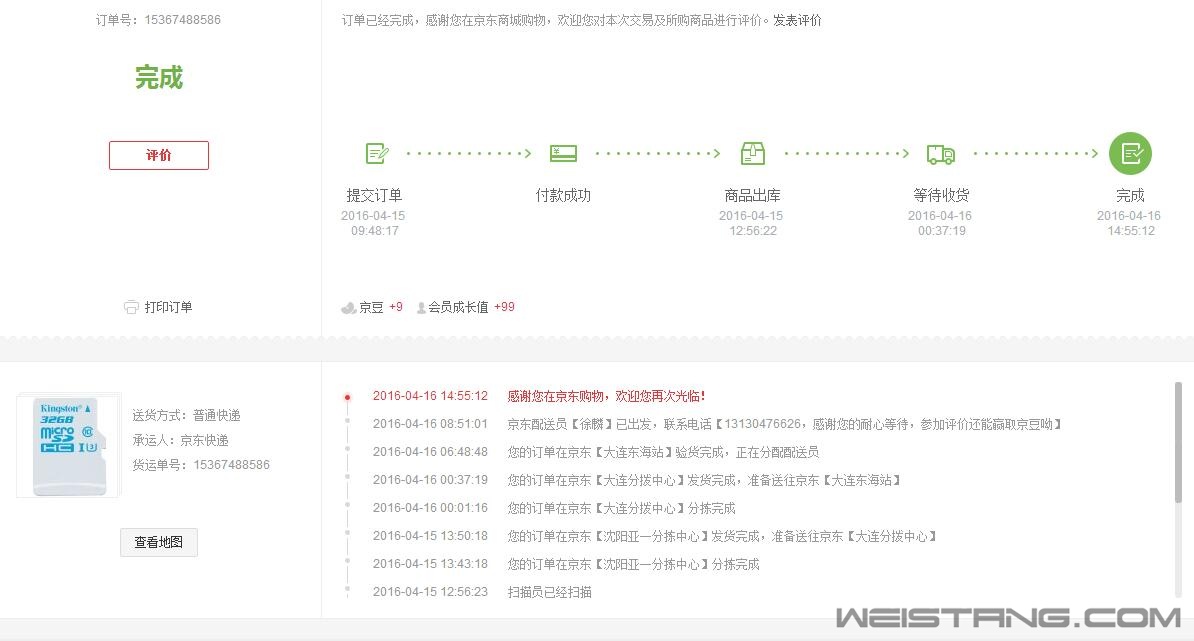Viewport: 1194px width, 641px height.
Task: Click the 承运人：京东快递 carrier text
Action: pyautogui.click(x=180, y=440)
